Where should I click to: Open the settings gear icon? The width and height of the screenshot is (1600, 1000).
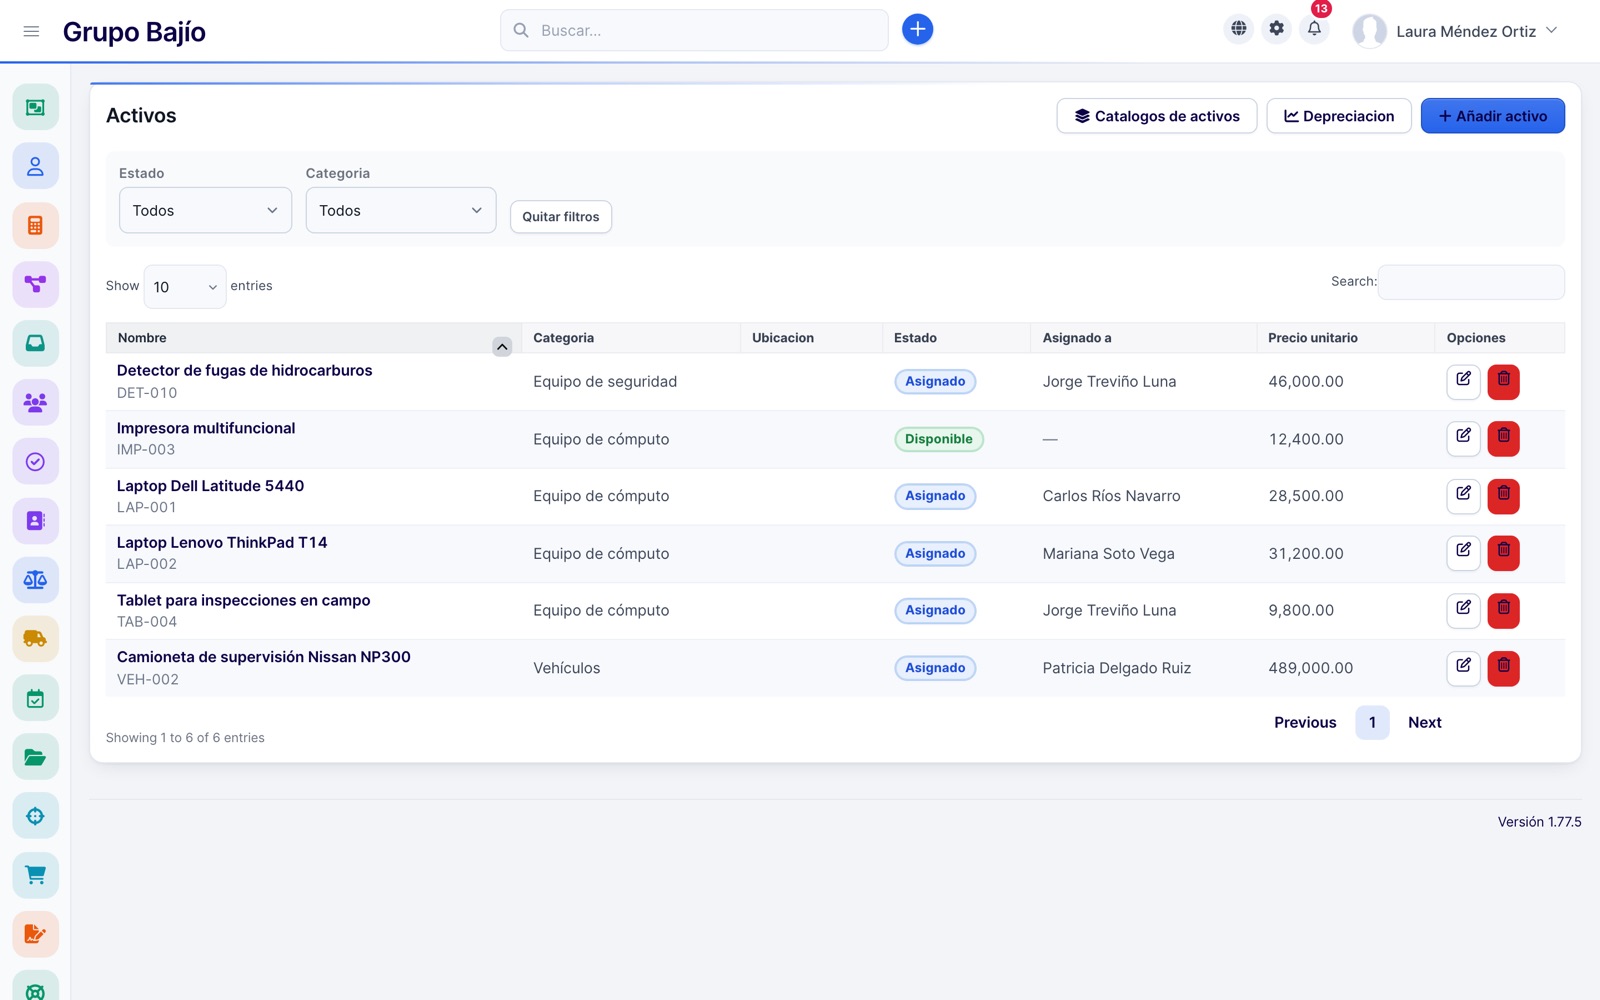click(1276, 29)
